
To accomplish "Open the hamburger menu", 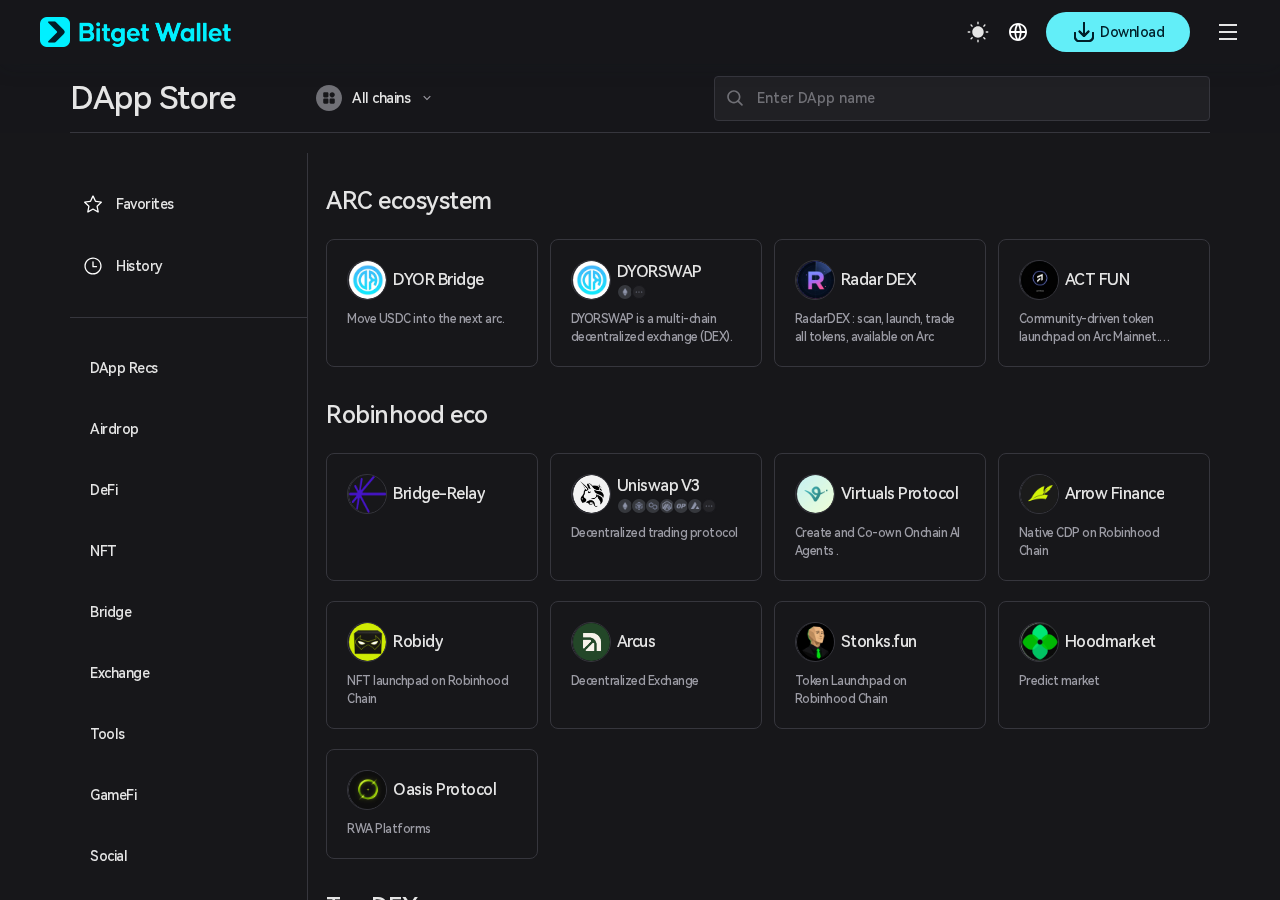I will coord(1228,32).
